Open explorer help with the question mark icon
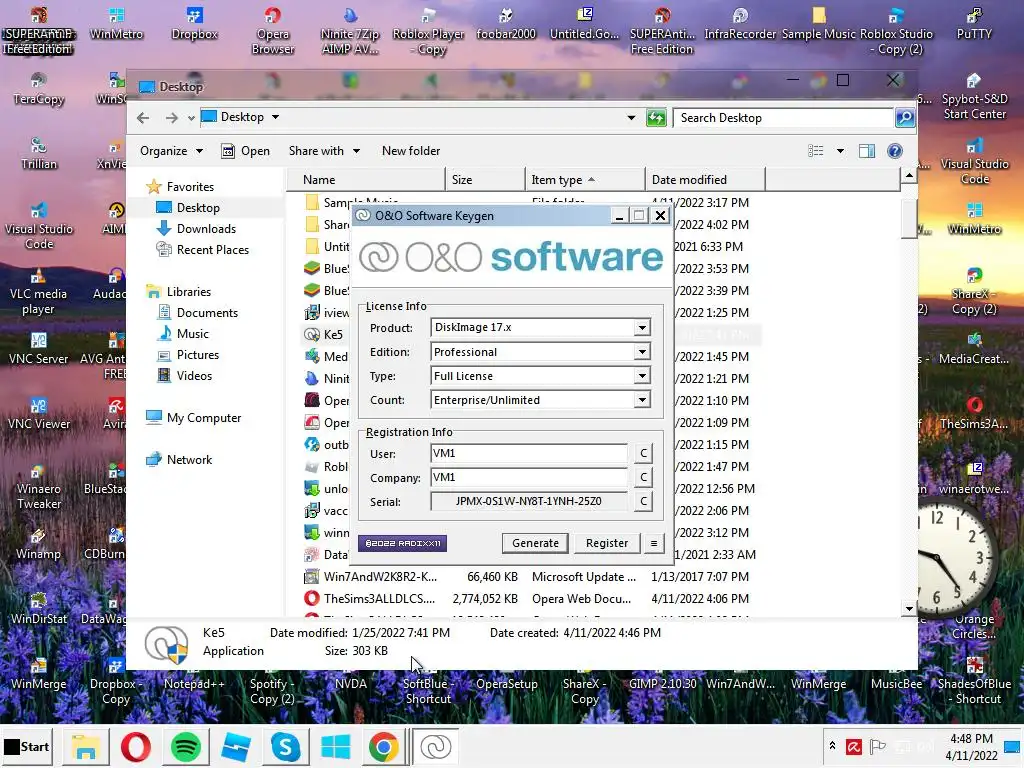Image resolution: width=1024 pixels, height=768 pixels. 895,151
